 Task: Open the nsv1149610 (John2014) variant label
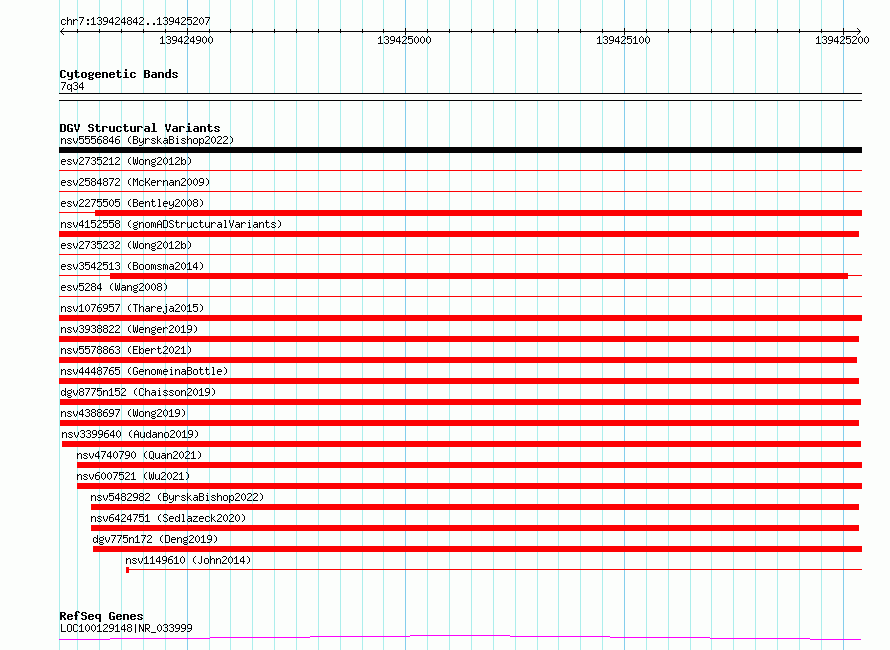pos(188,560)
